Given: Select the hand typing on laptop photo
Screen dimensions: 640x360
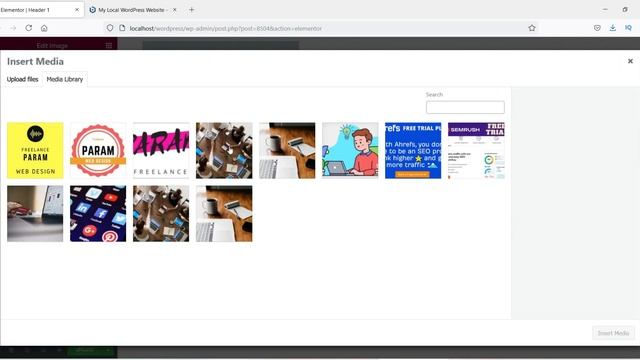Looking at the screenshot, I should (35, 213).
